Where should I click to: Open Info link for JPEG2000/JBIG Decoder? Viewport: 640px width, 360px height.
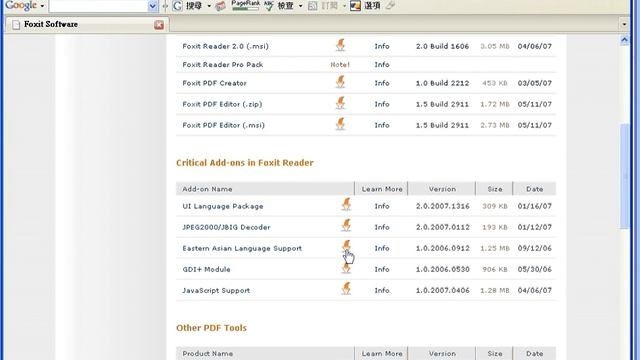(x=382, y=227)
